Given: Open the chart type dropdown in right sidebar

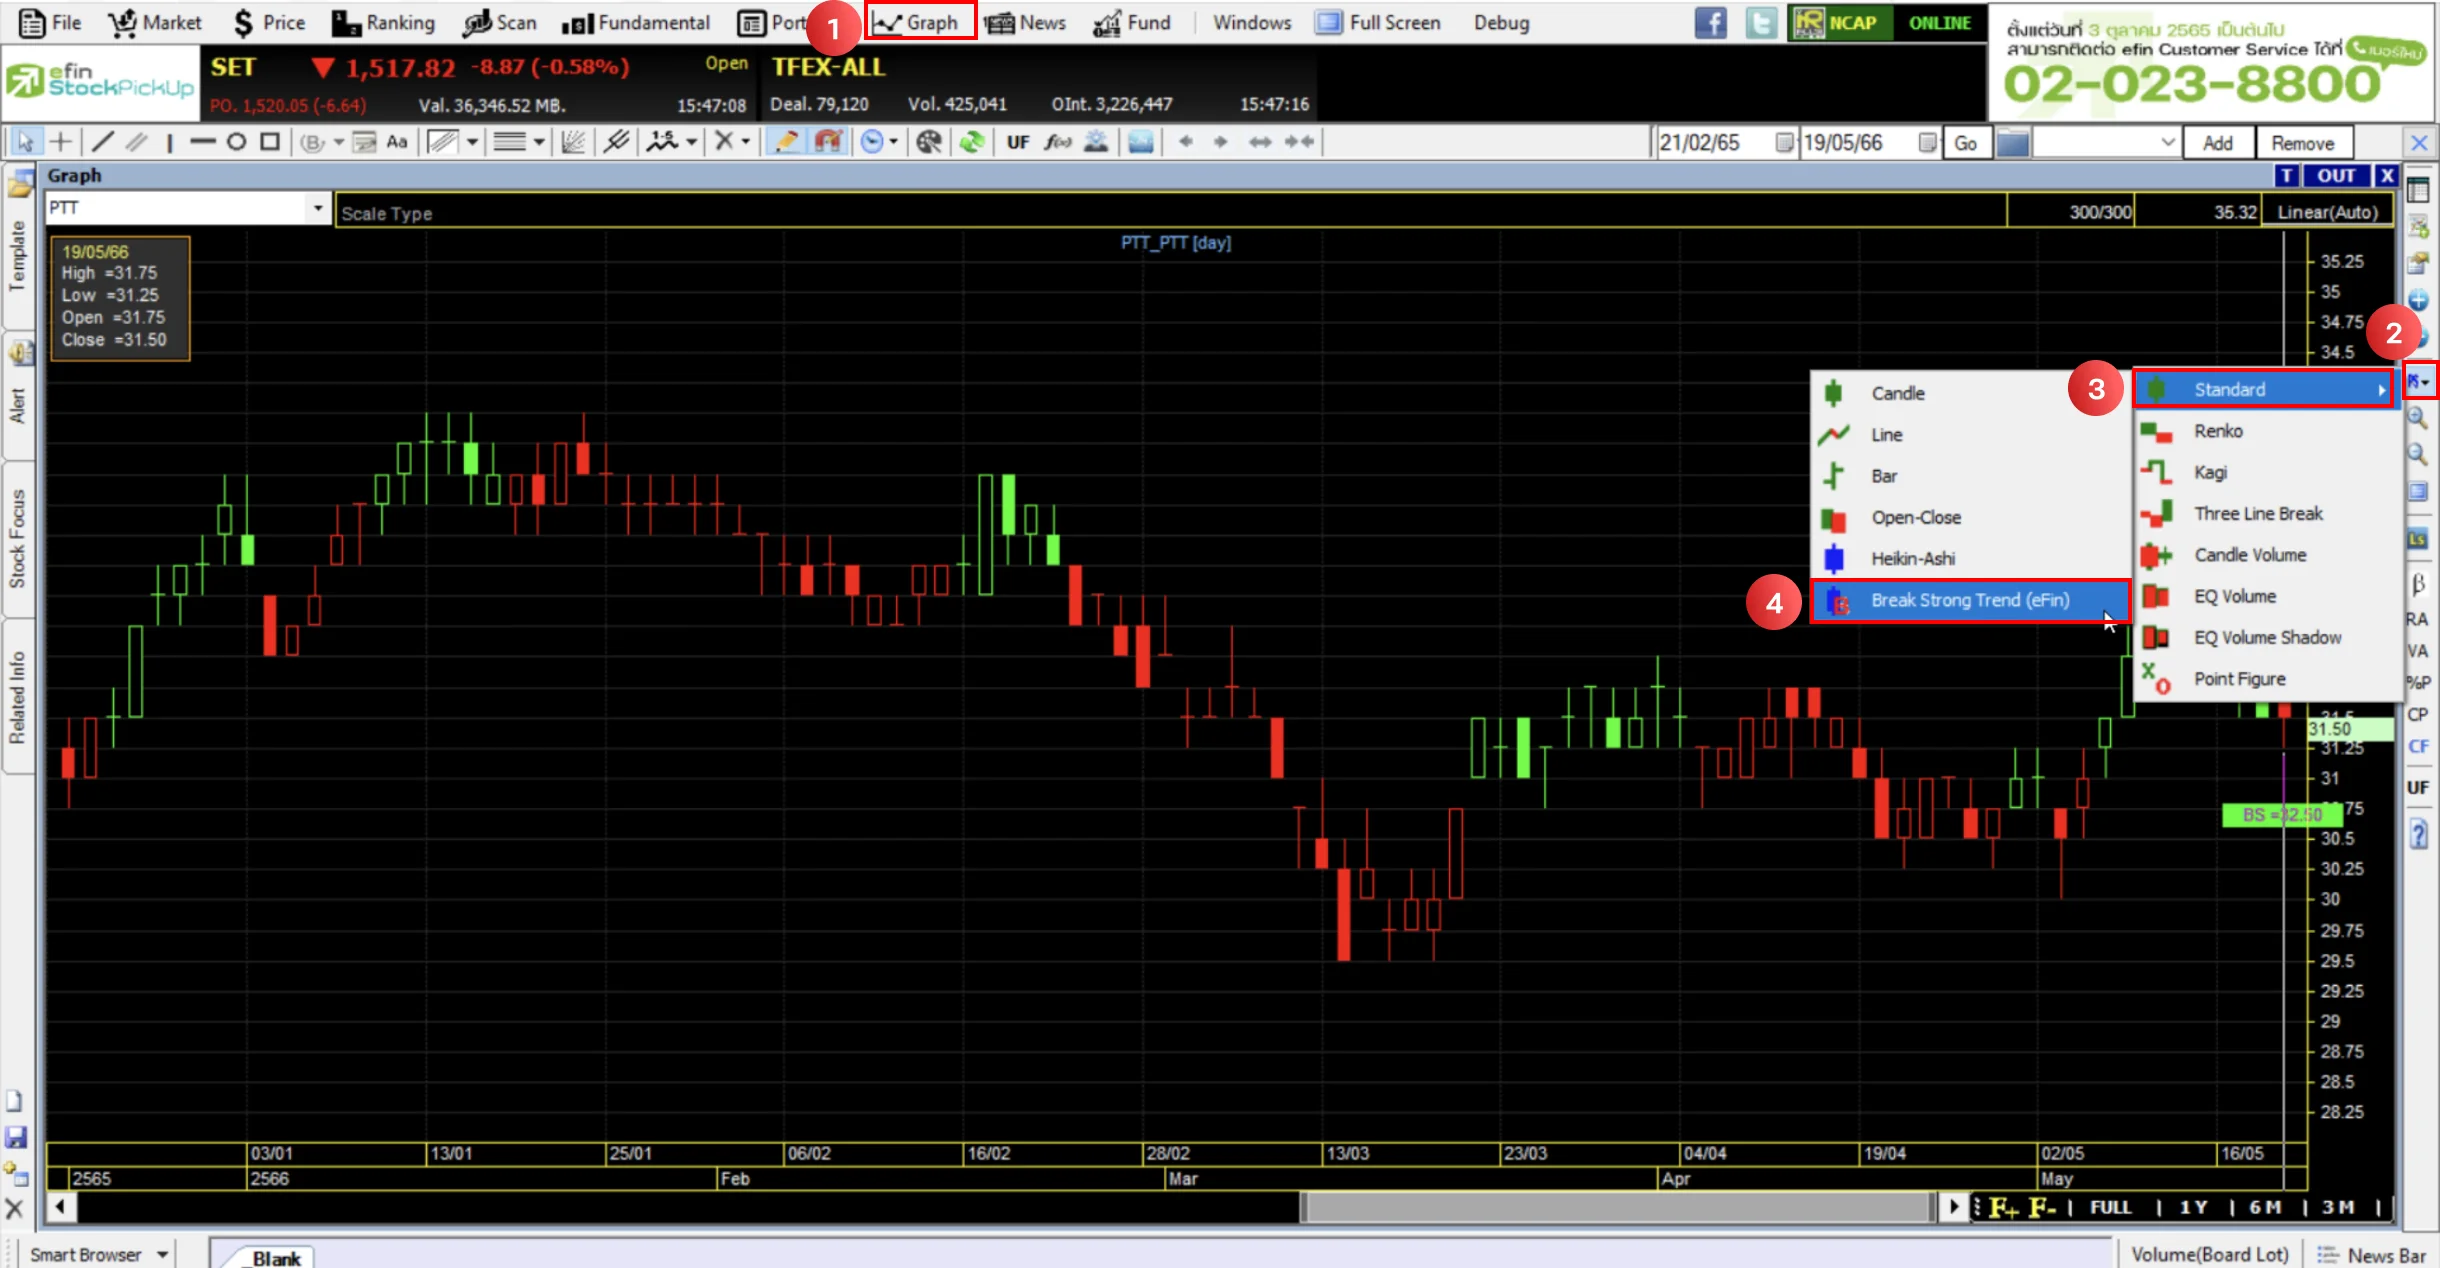Looking at the screenshot, I should (x=2419, y=381).
